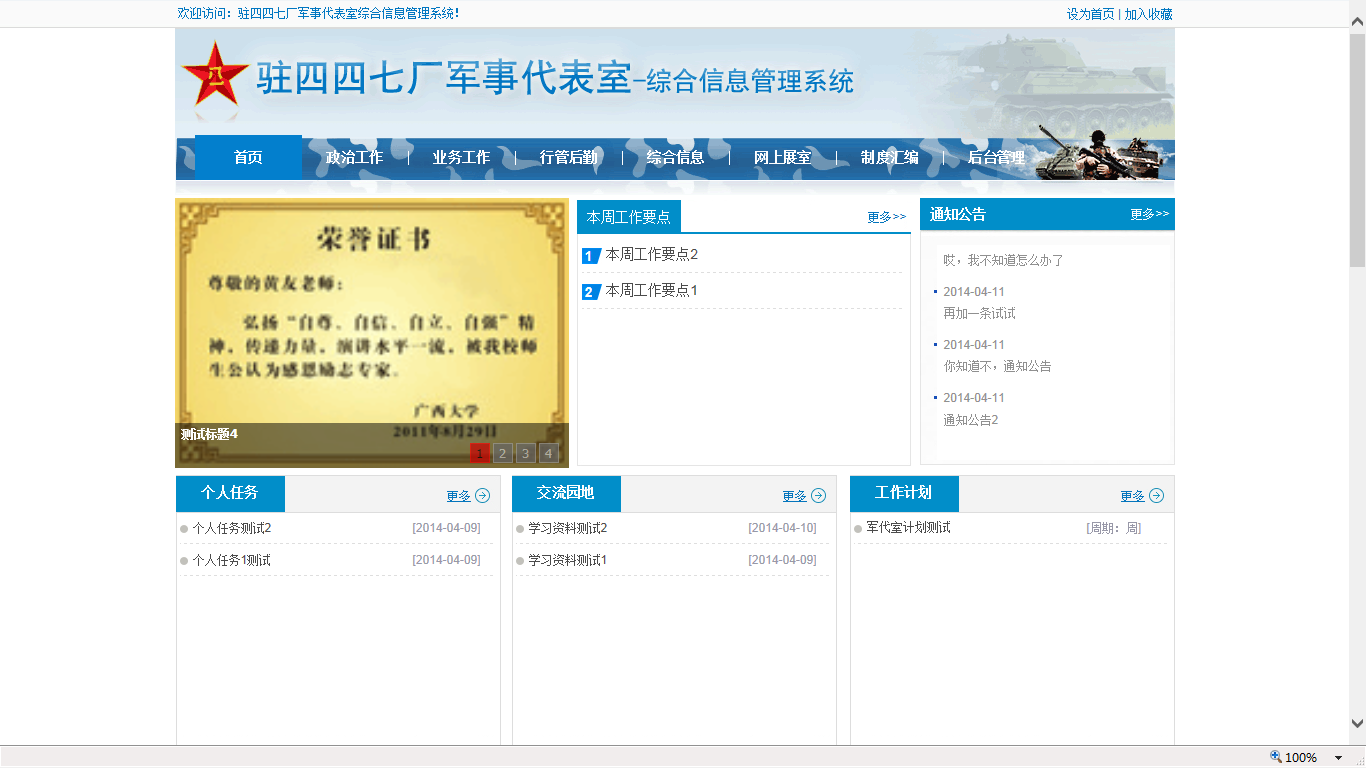
Task: Open the zoom level 100% dropdown arrow
Action: pyautogui.click(x=1338, y=758)
